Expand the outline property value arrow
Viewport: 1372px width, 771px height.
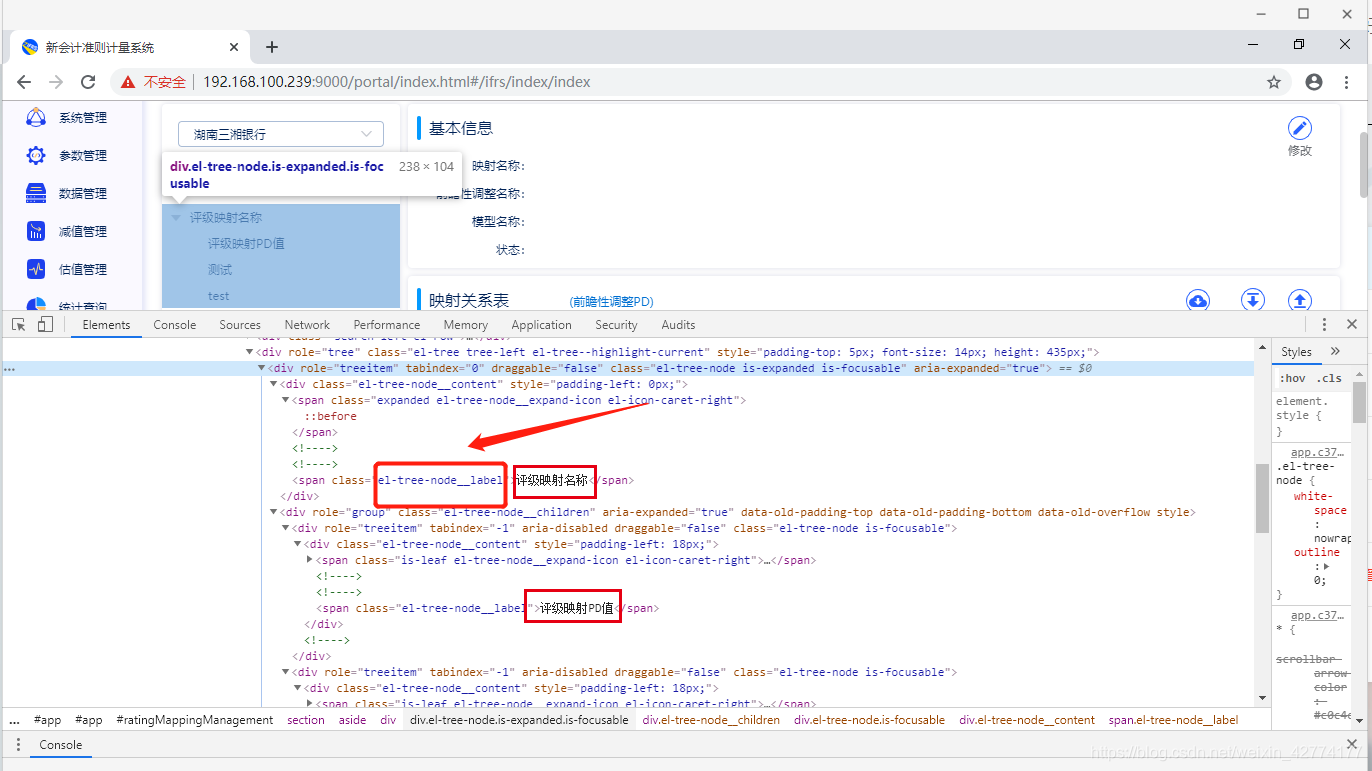pyautogui.click(x=1327, y=566)
